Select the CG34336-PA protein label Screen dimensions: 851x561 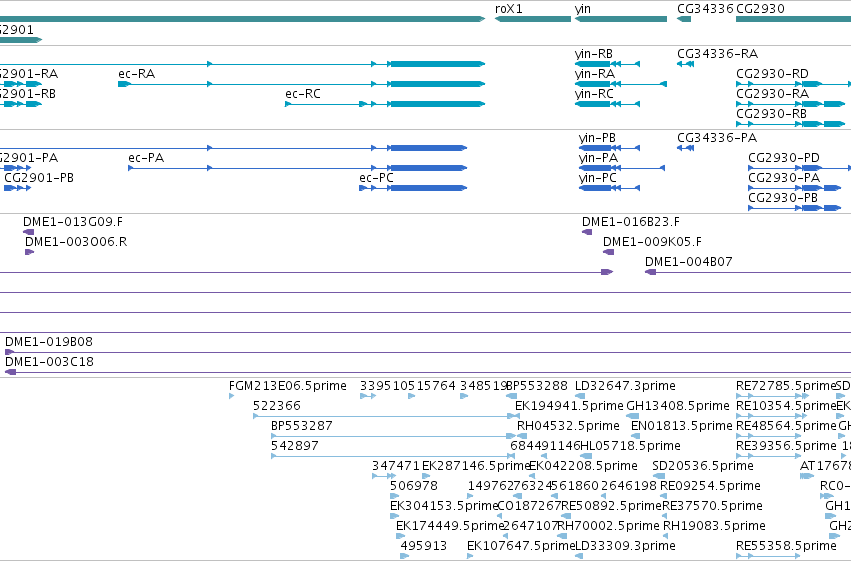[x=717, y=138]
